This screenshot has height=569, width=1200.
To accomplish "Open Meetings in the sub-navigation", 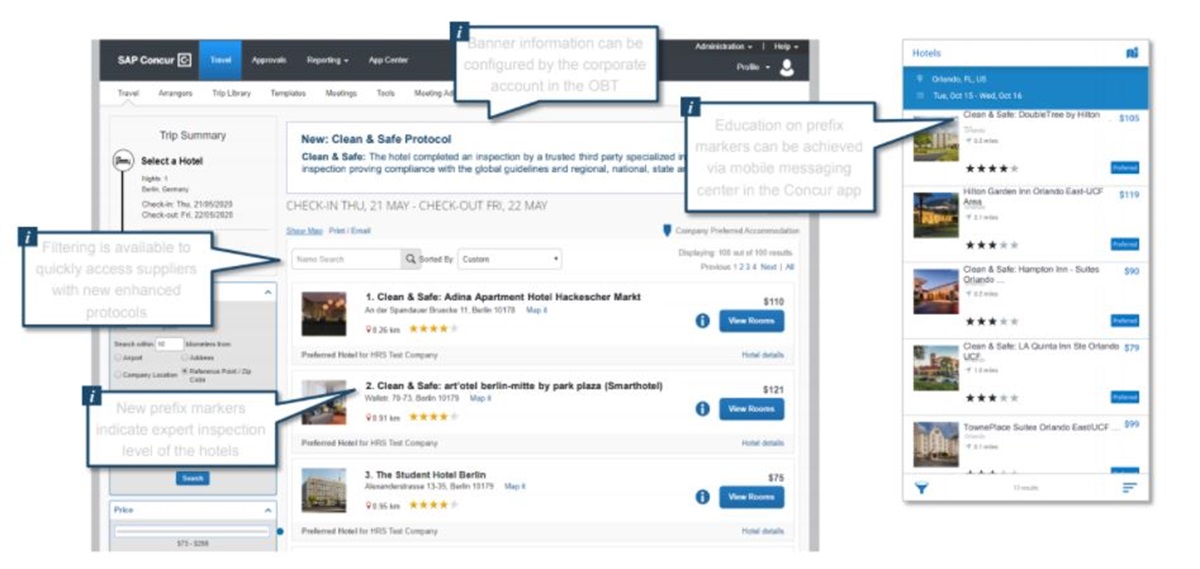I will point(341,93).
